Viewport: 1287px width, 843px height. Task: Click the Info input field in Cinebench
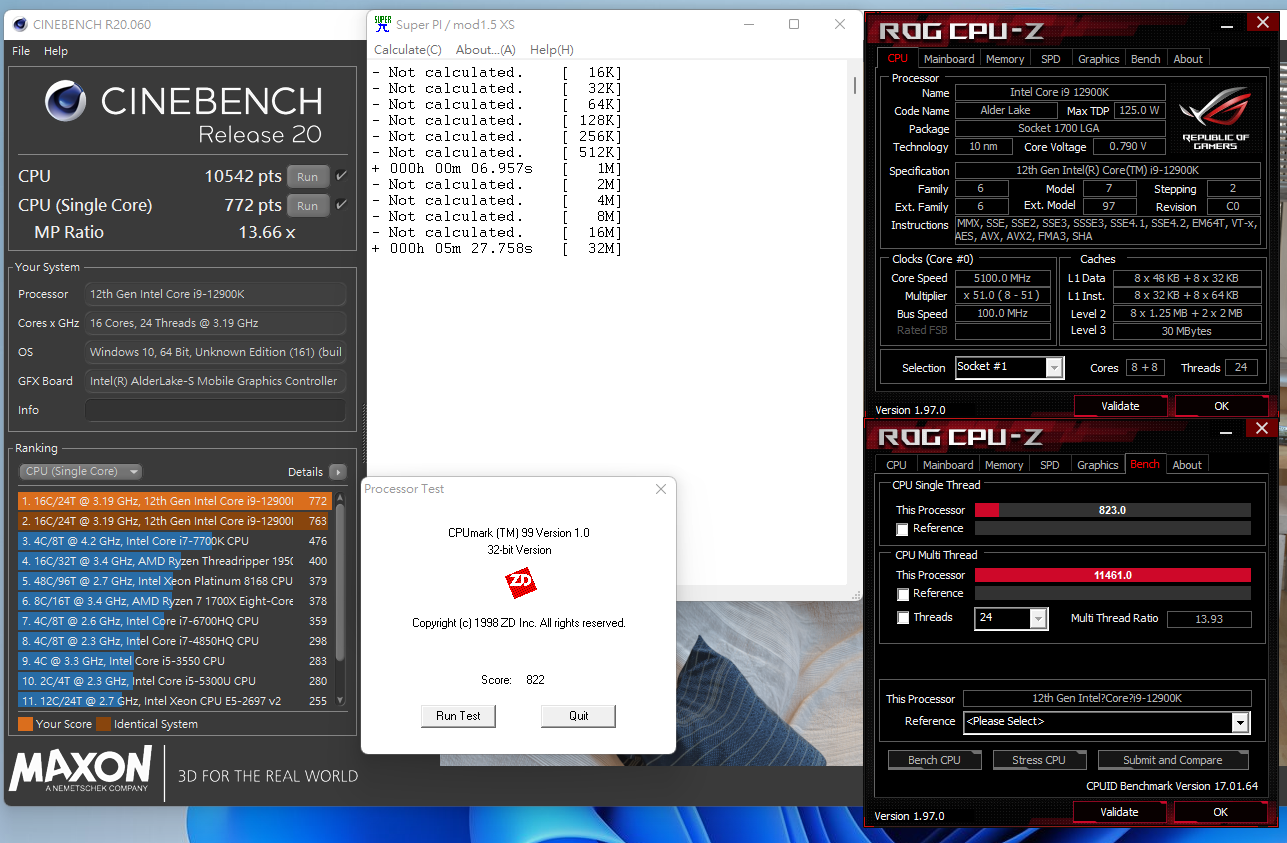click(215, 410)
